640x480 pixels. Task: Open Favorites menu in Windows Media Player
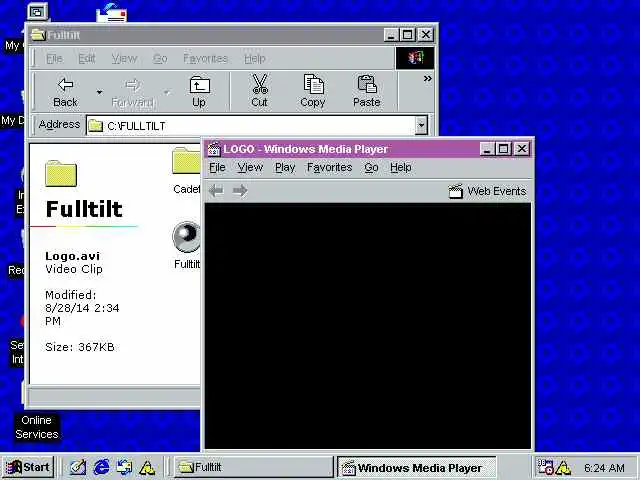(x=329, y=167)
